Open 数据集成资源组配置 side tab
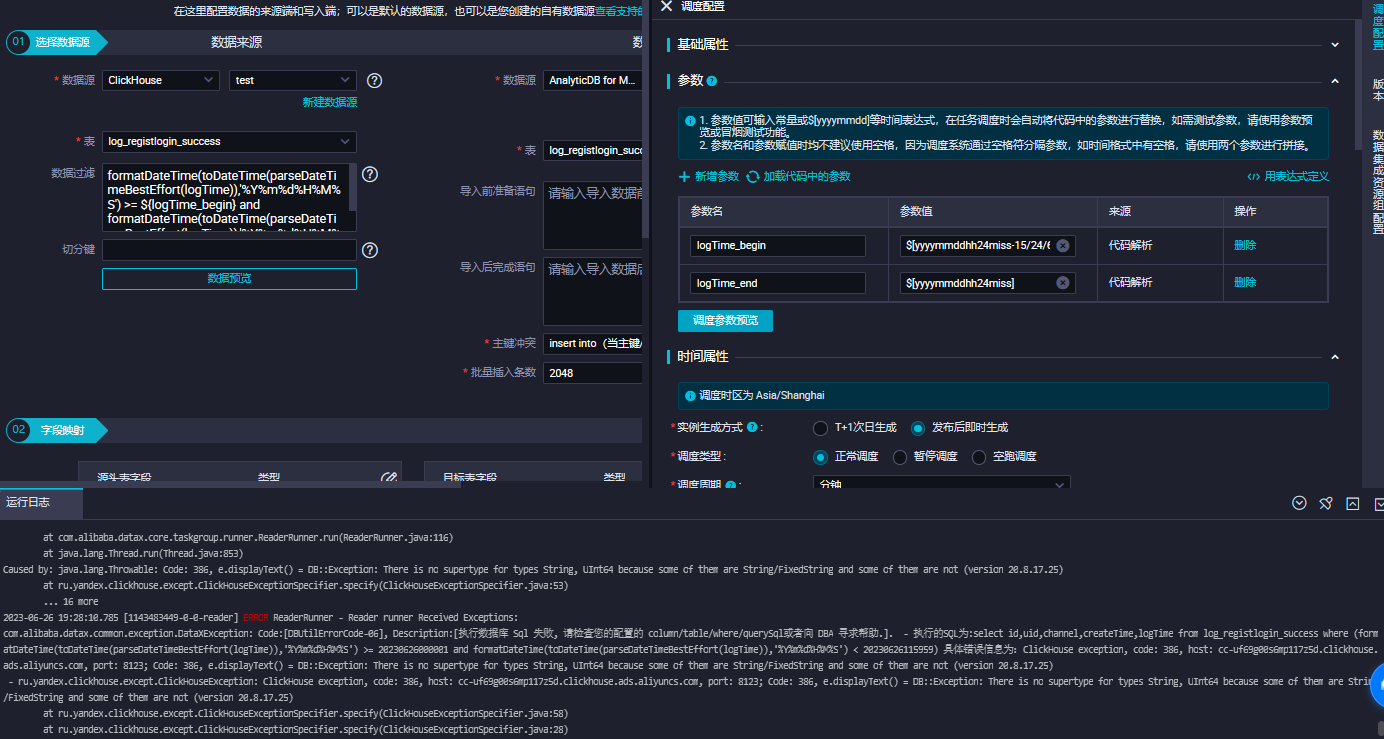 [1378, 182]
